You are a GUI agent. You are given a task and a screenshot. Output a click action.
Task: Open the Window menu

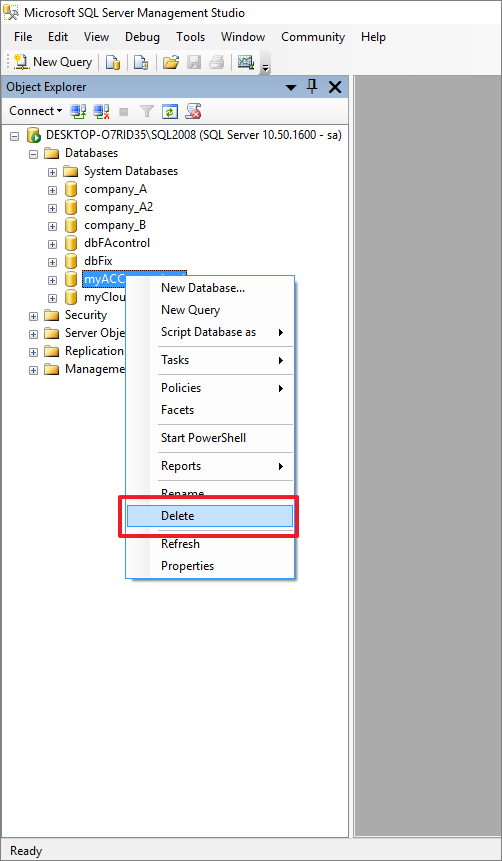click(x=243, y=37)
